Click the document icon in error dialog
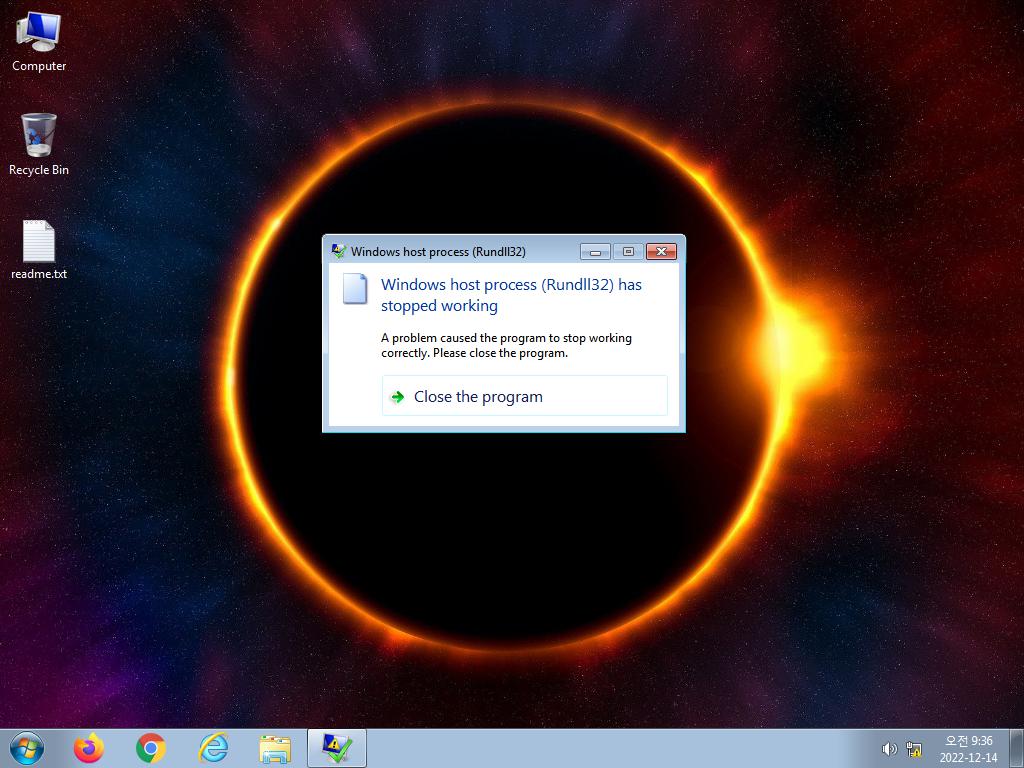Image resolution: width=1024 pixels, height=768 pixels. (x=355, y=289)
